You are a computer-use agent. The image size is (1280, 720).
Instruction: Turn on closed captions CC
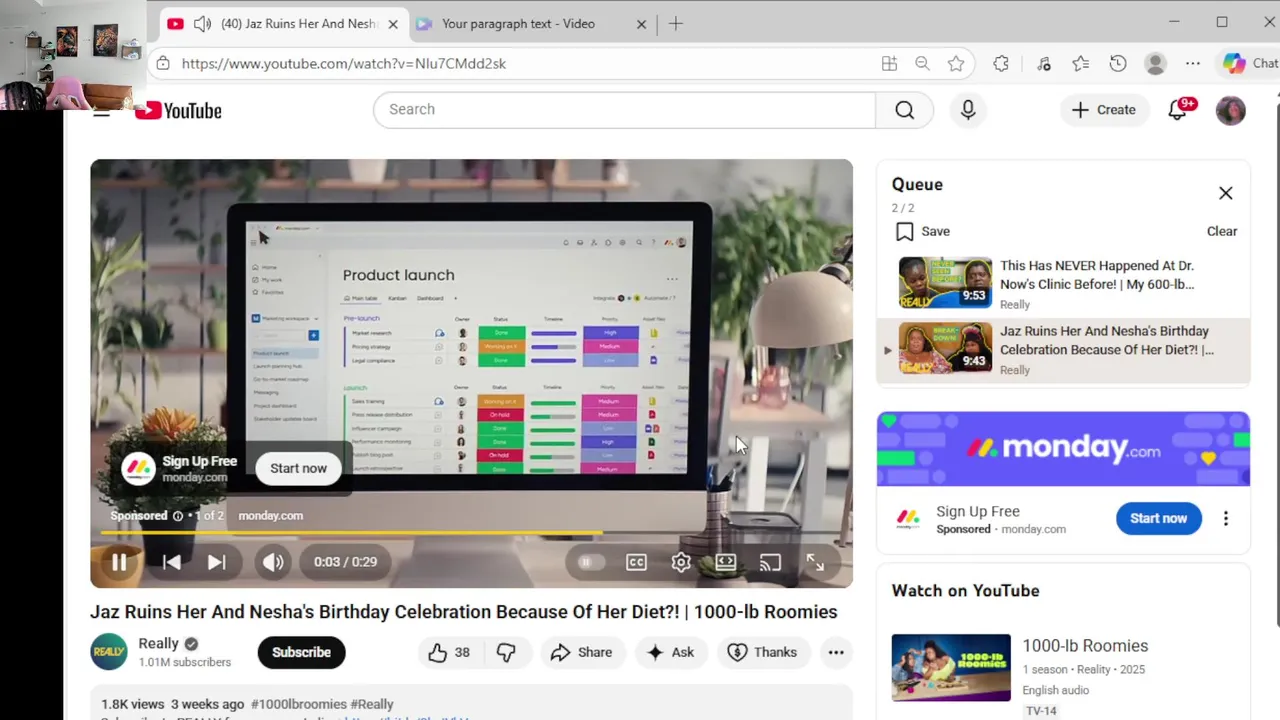636,562
